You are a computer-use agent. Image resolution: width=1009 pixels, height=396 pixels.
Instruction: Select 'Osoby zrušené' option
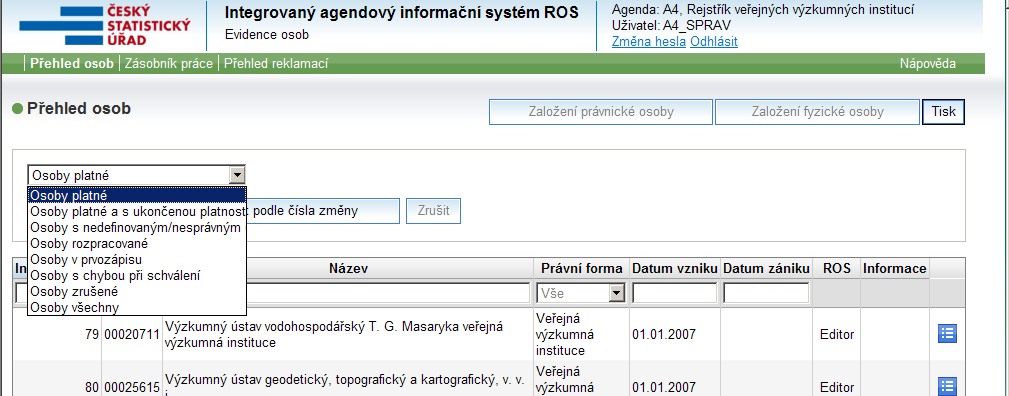pos(137,292)
